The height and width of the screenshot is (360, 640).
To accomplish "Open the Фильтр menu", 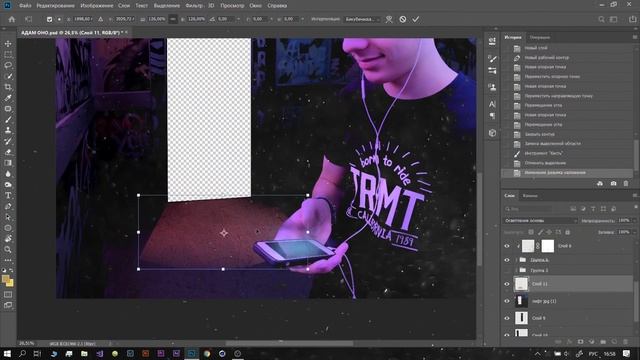I will point(194,6).
